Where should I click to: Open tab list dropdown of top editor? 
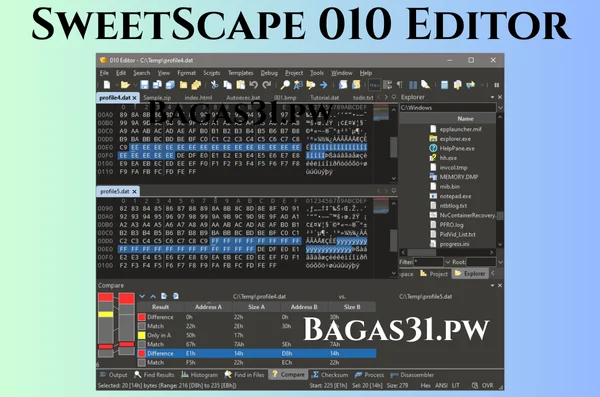(393, 97)
